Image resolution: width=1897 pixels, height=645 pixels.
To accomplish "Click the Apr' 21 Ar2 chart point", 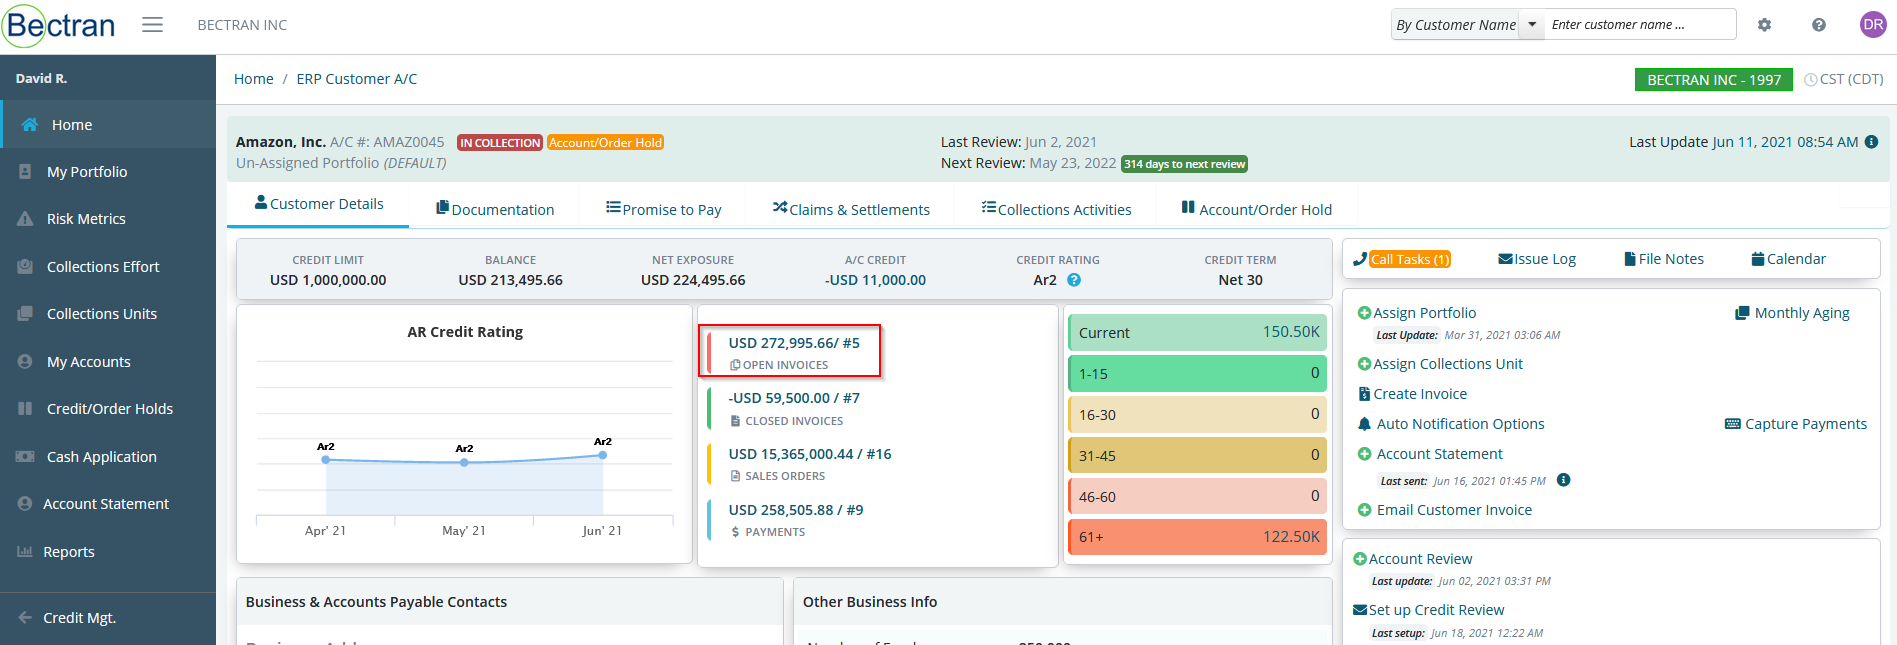I will pos(326,460).
